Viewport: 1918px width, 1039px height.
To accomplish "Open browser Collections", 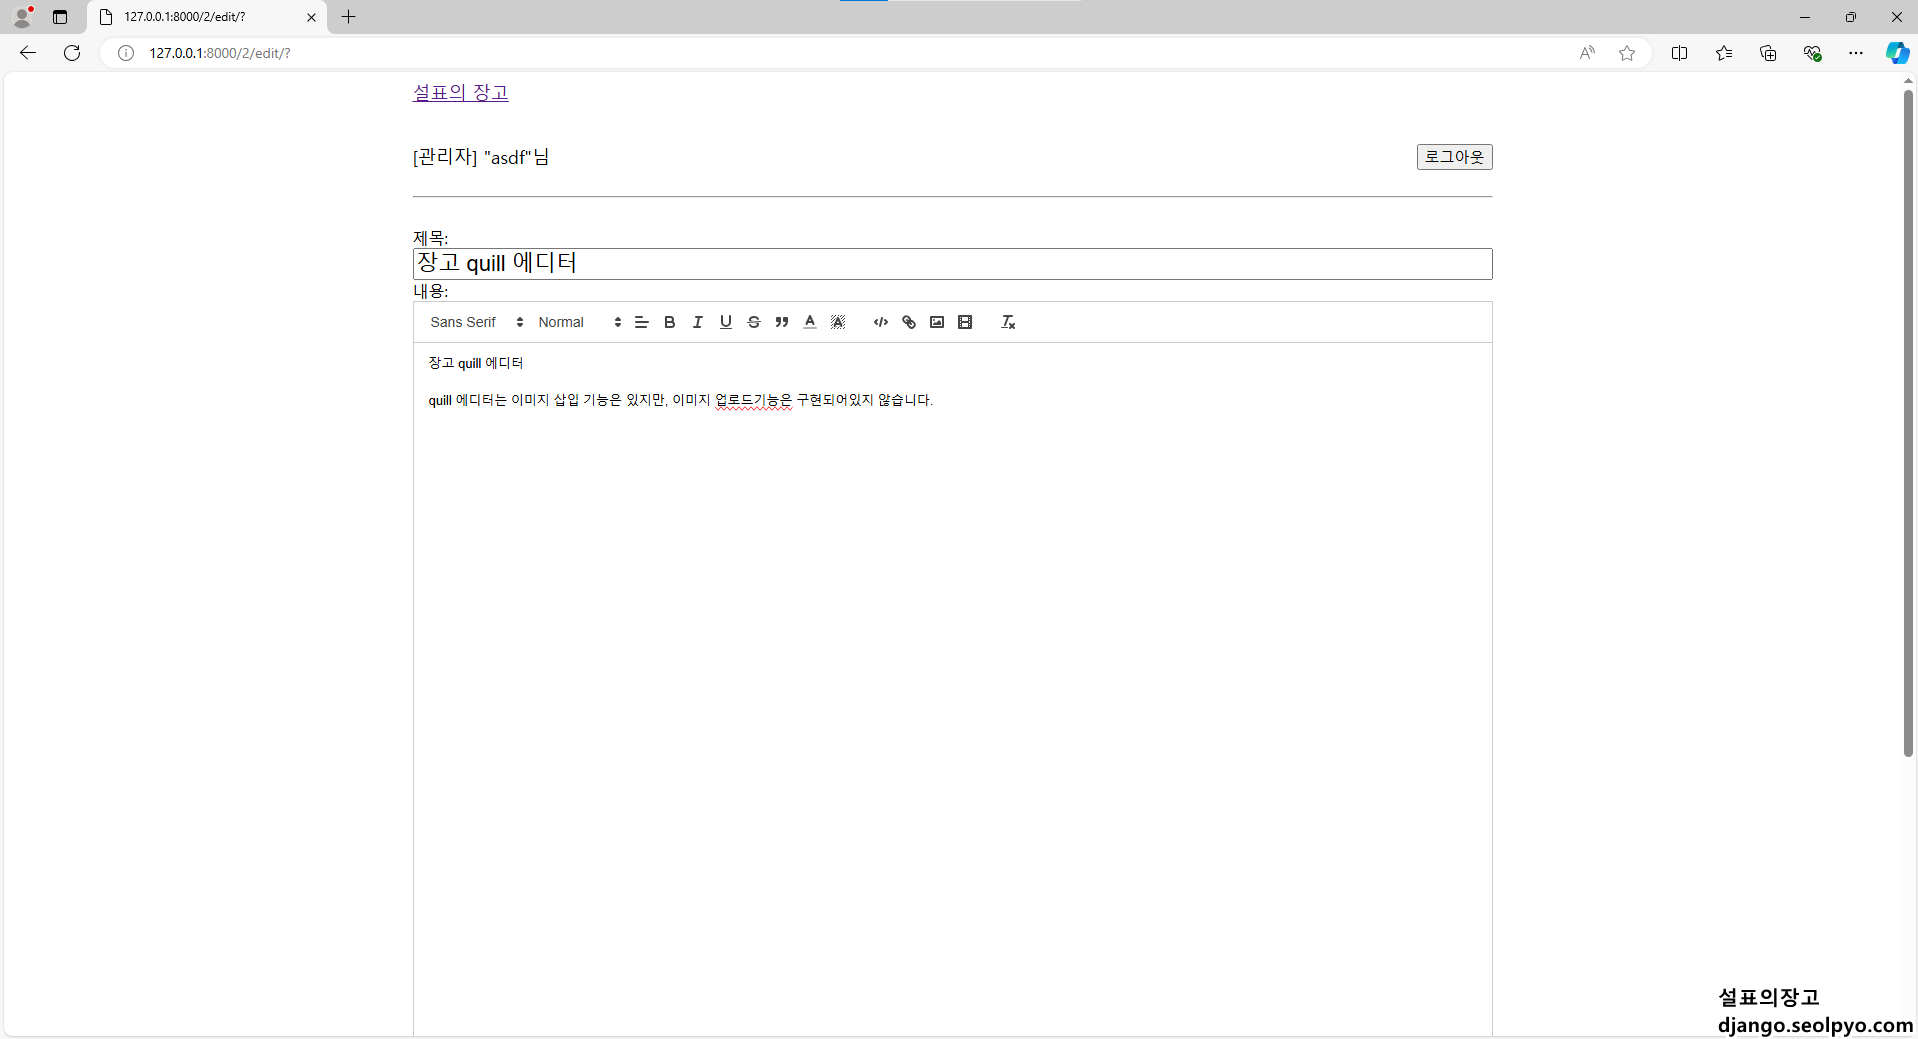I will coord(1768,53).
